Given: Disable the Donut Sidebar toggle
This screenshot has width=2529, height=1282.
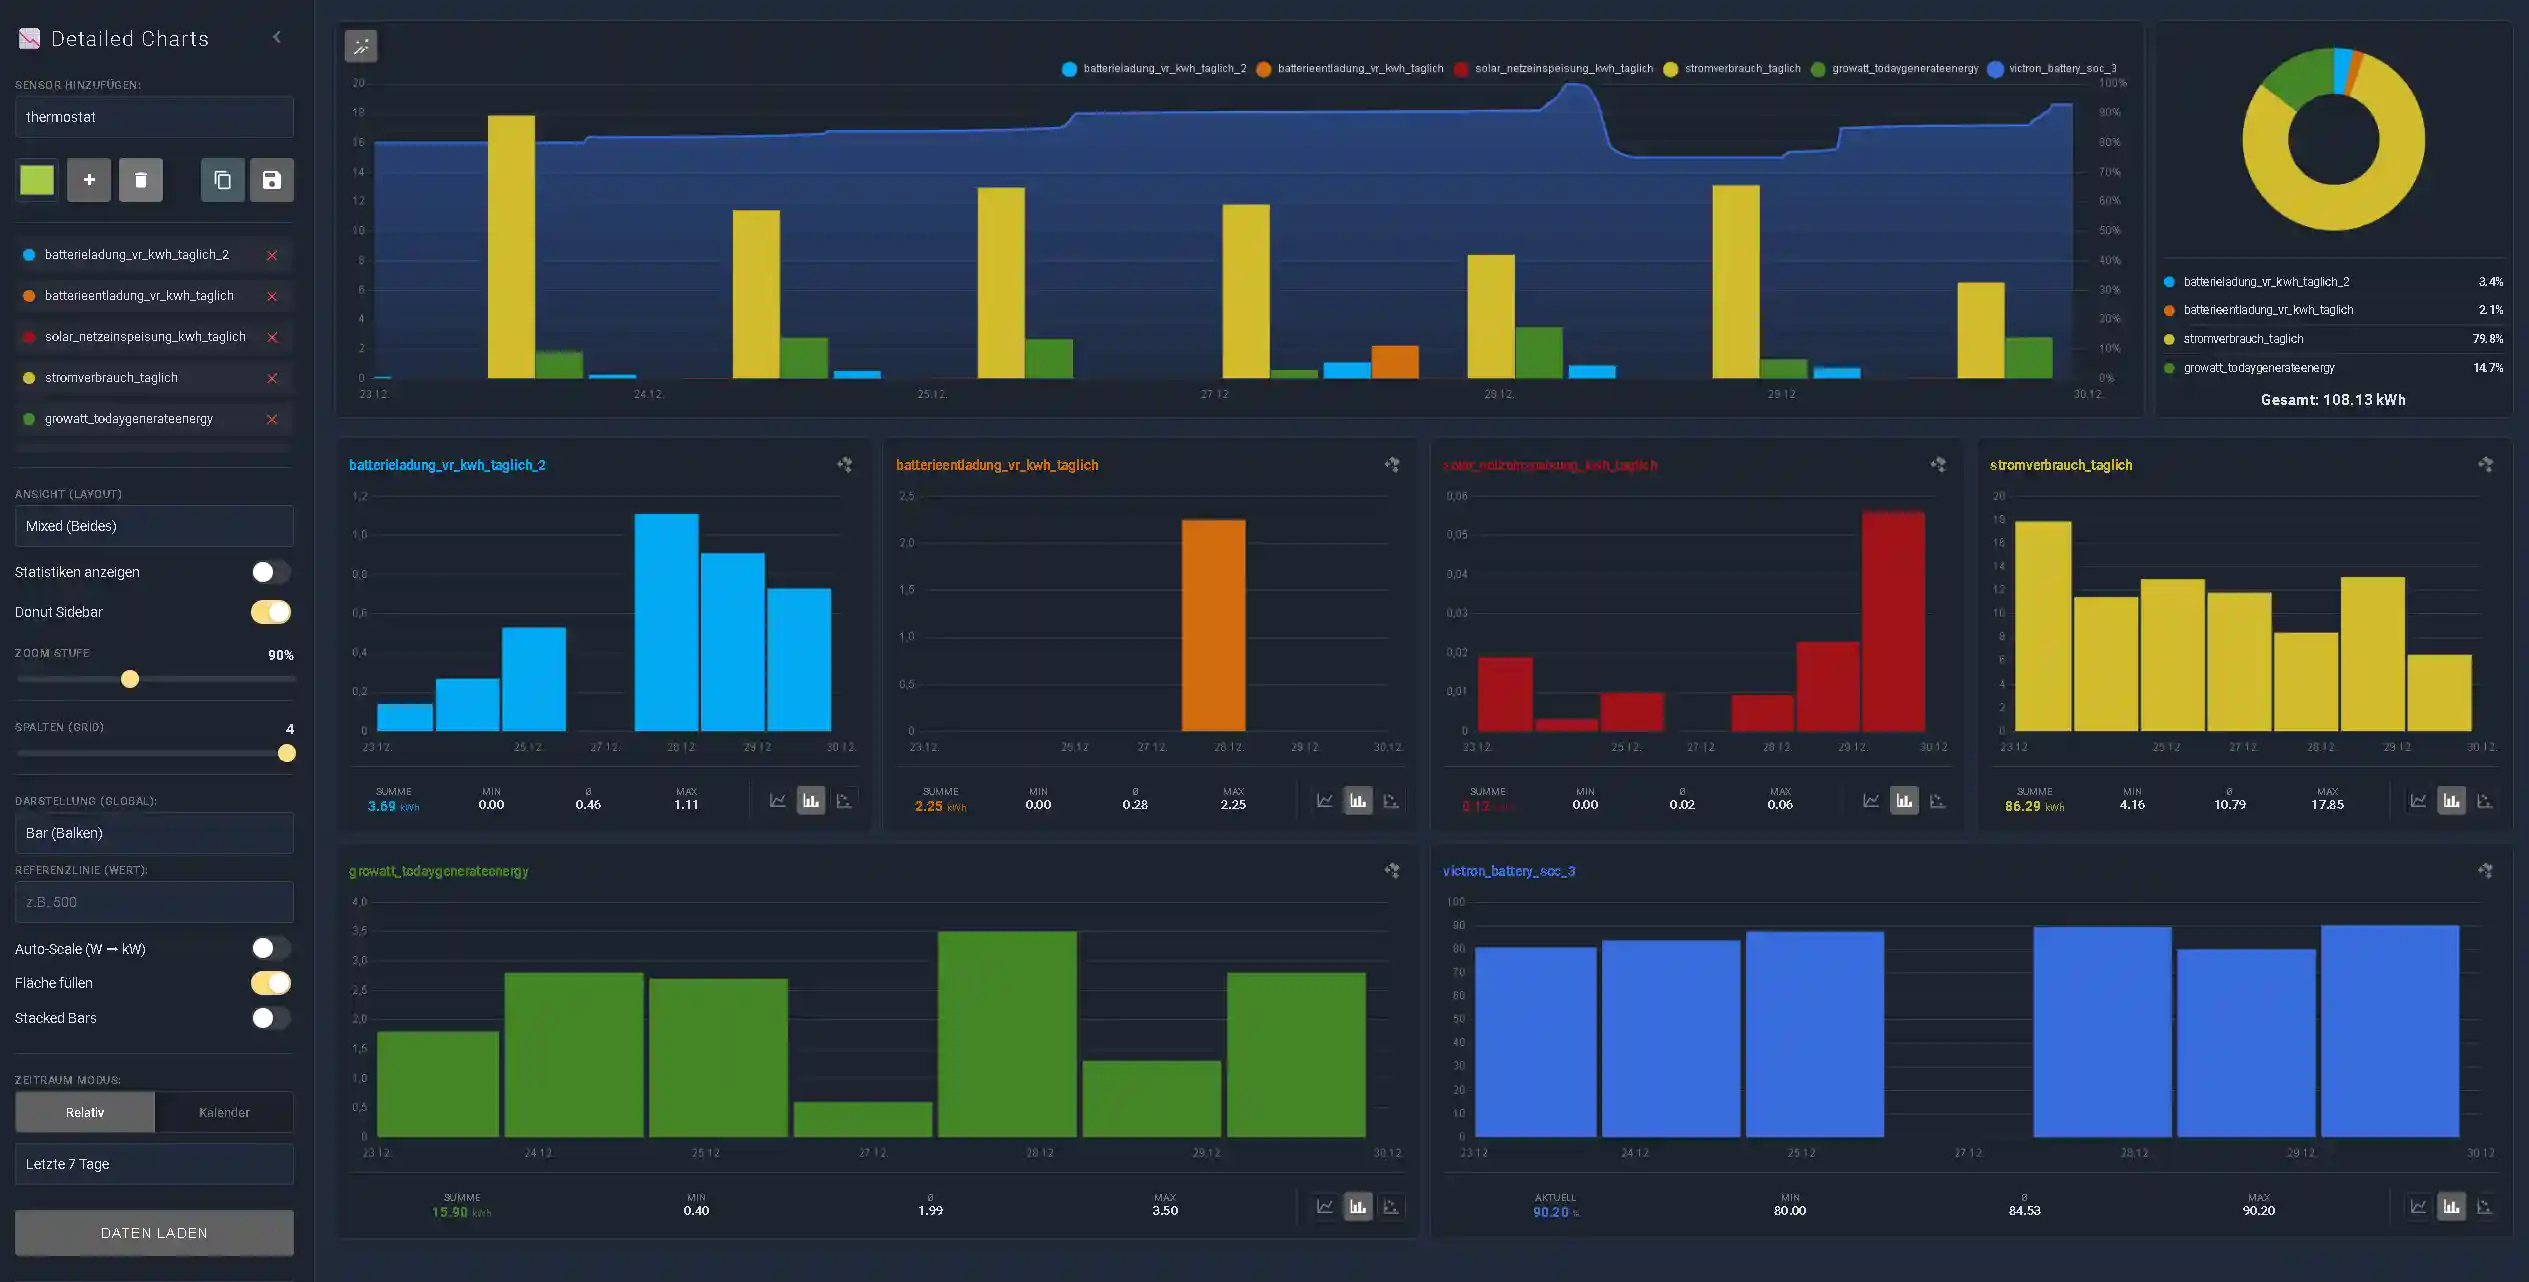Looking at the screenshot, I should click(x=270, y=612).
